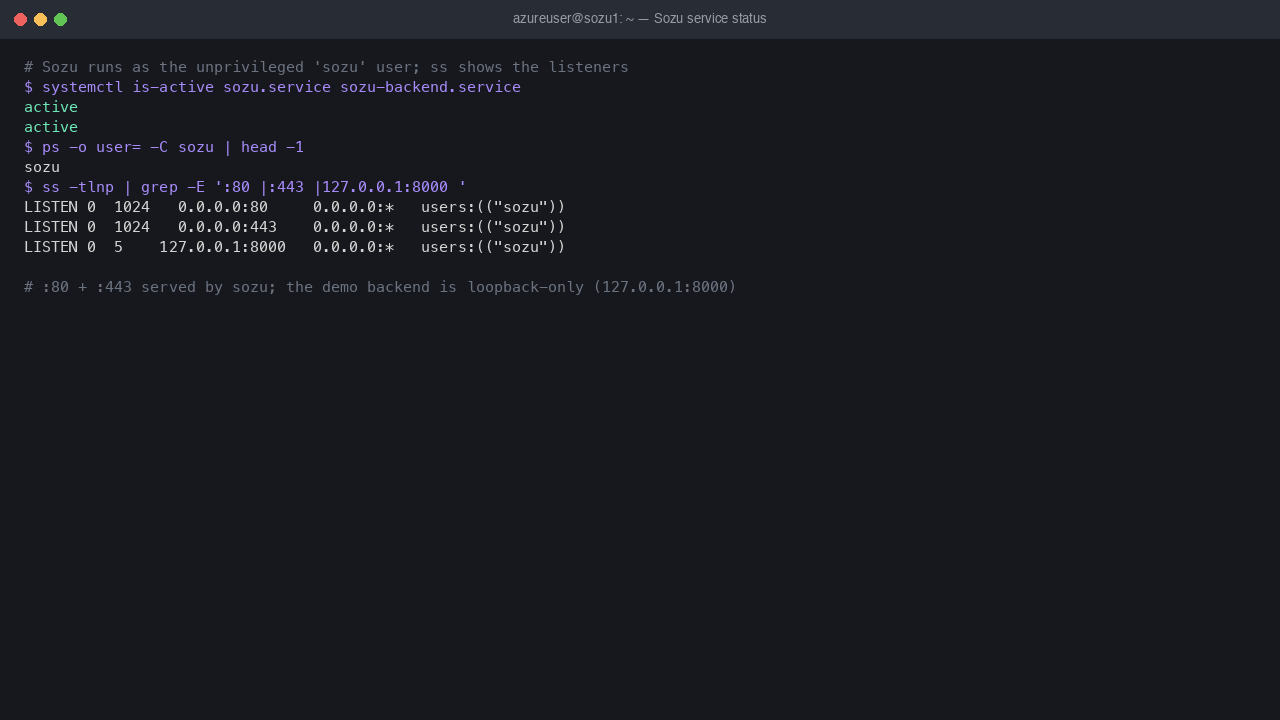
Task: Click the 'ps -o user= -C sozu' command
Action: [x=164, y=147]
